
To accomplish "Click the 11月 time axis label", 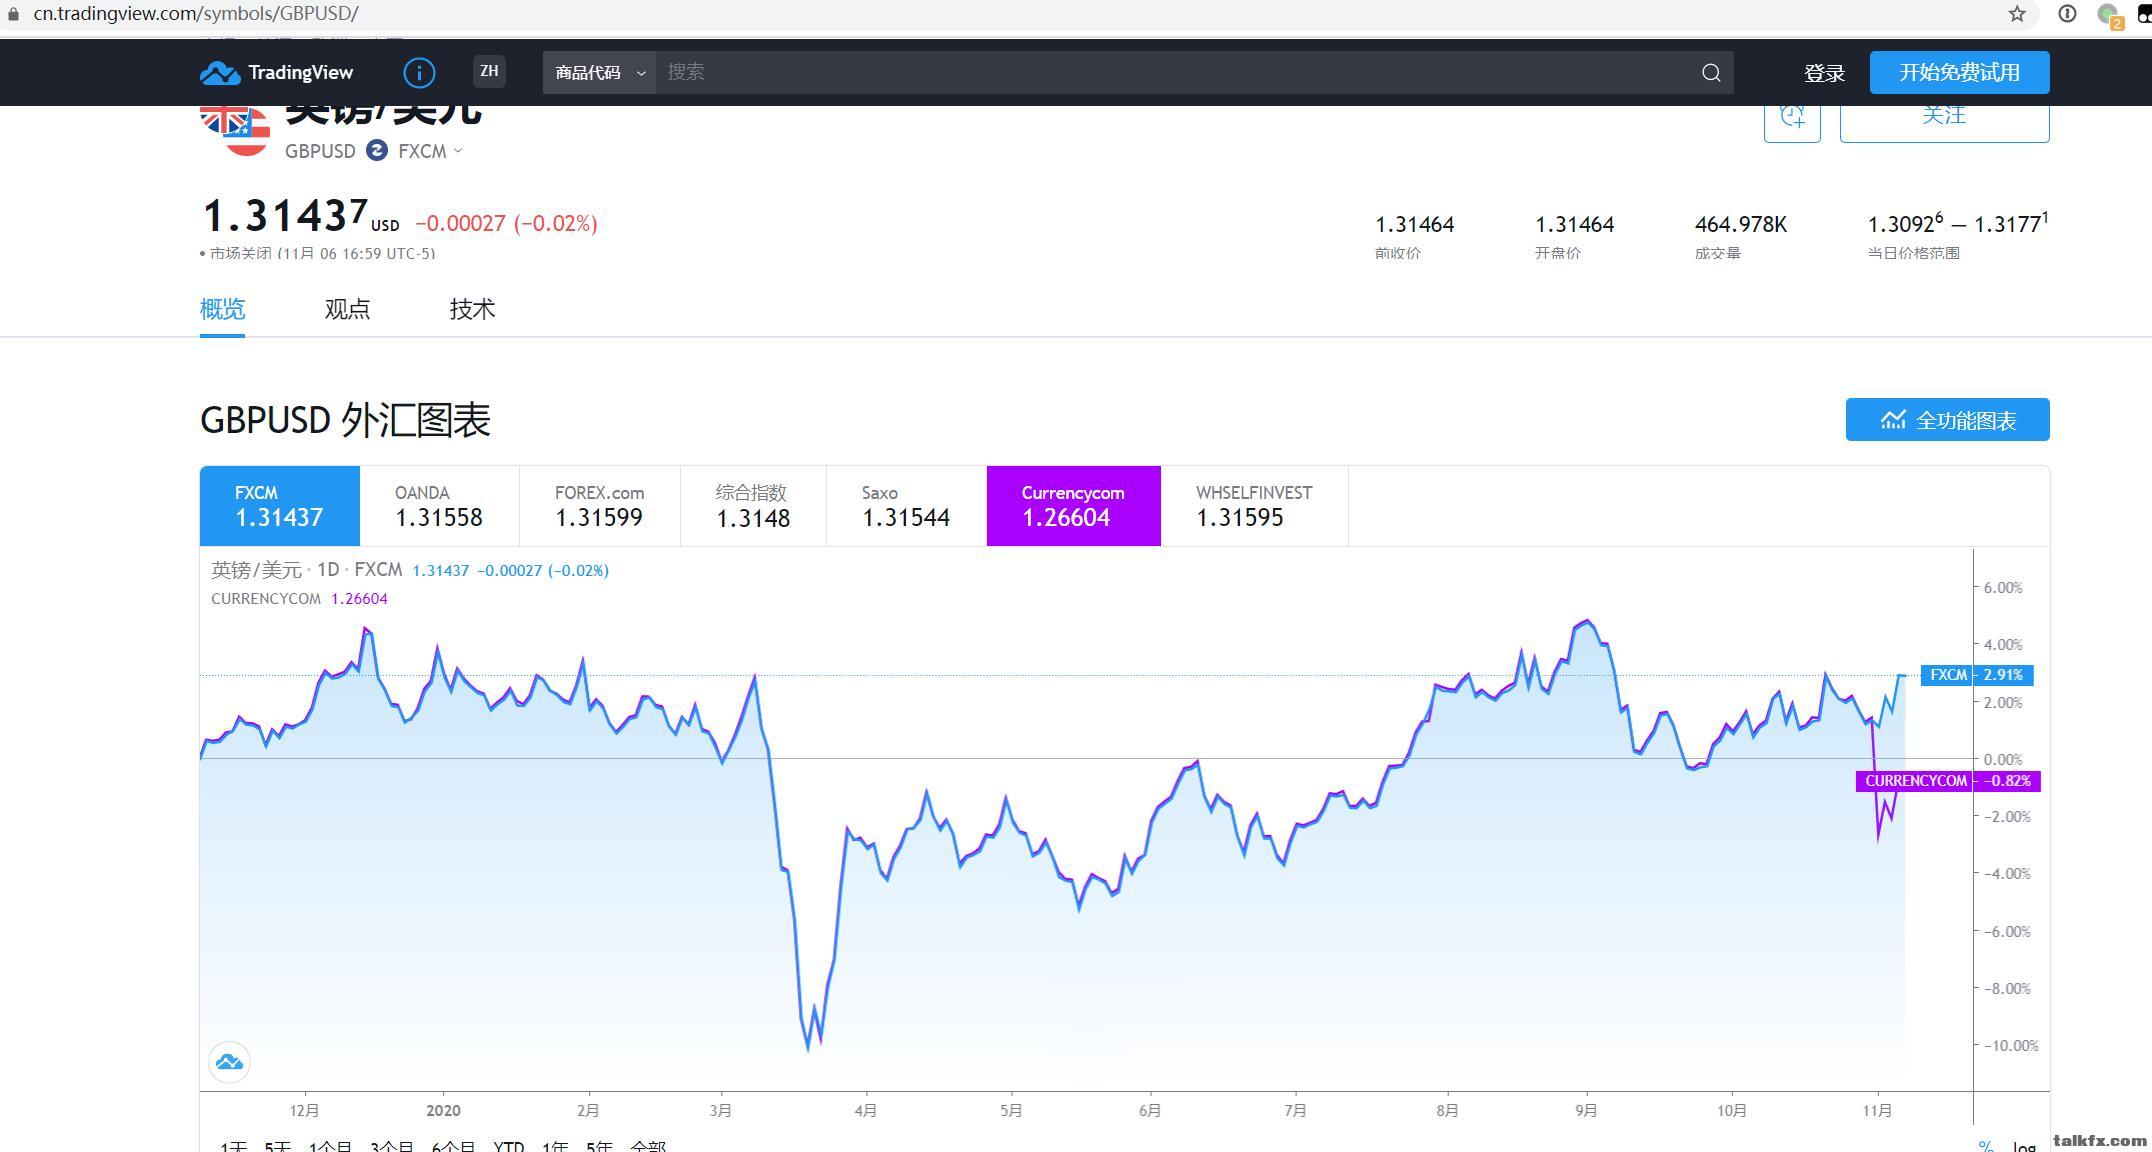I will coord(1878,1111).
